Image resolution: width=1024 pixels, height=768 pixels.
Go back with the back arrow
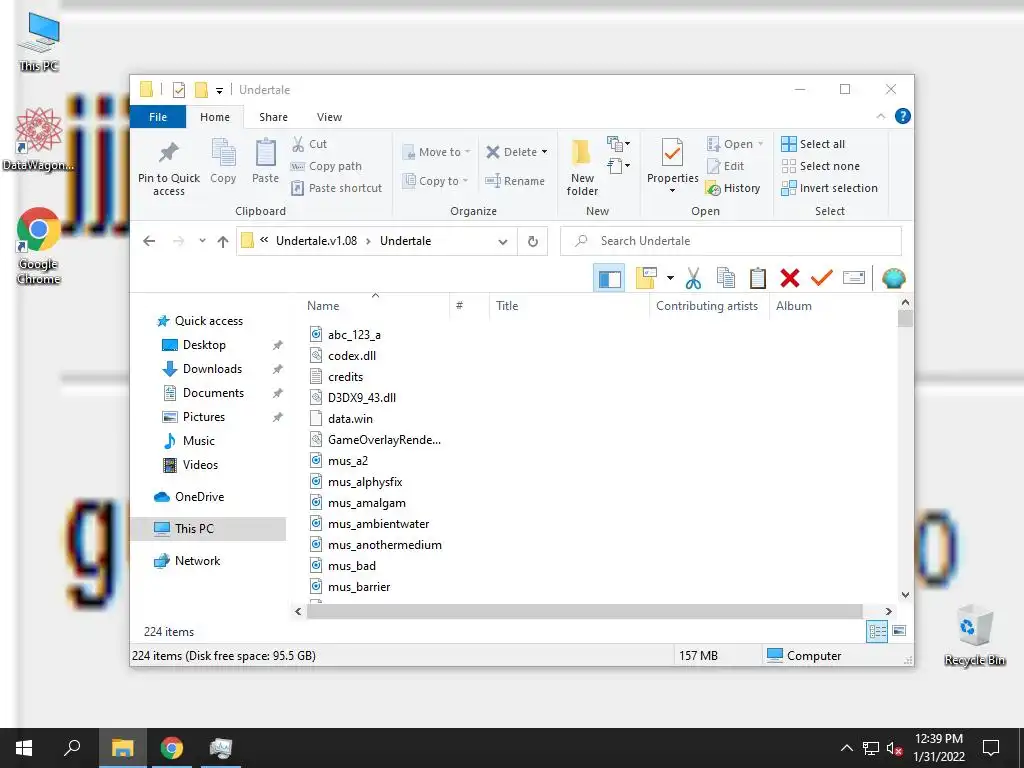(x=149, y=241)
